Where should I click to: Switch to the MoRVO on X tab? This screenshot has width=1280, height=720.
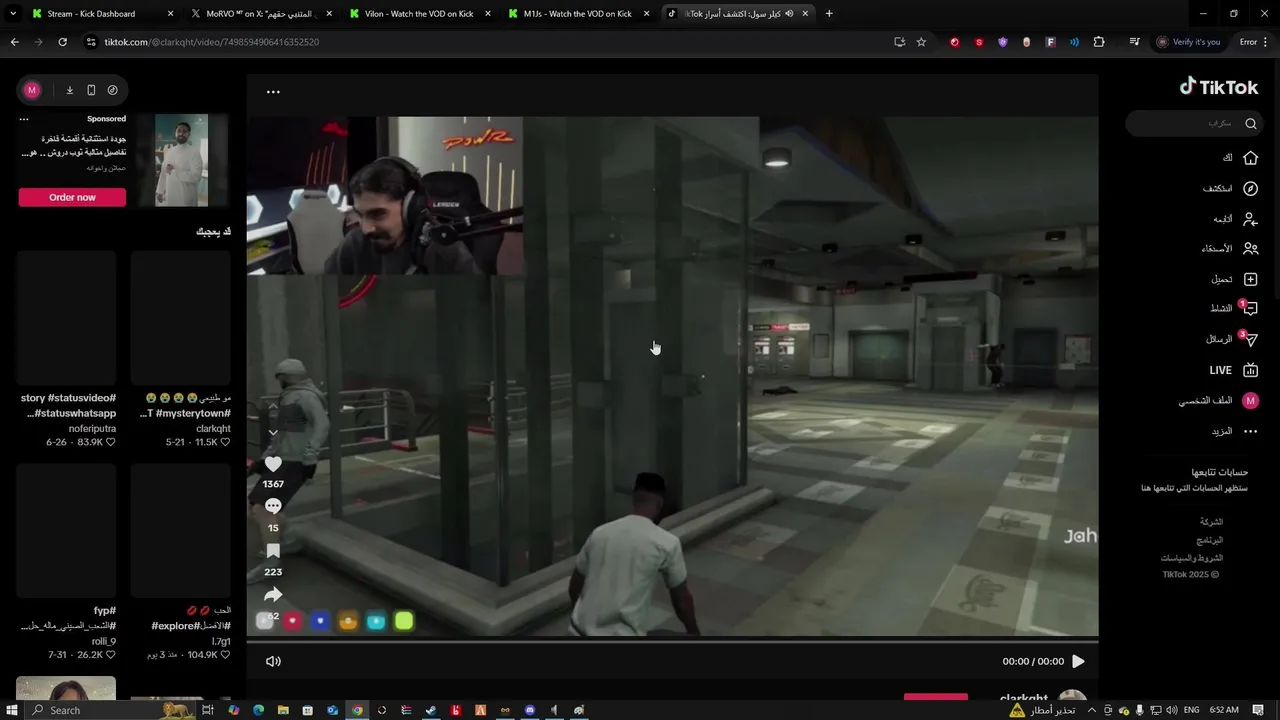pos(259,14)
